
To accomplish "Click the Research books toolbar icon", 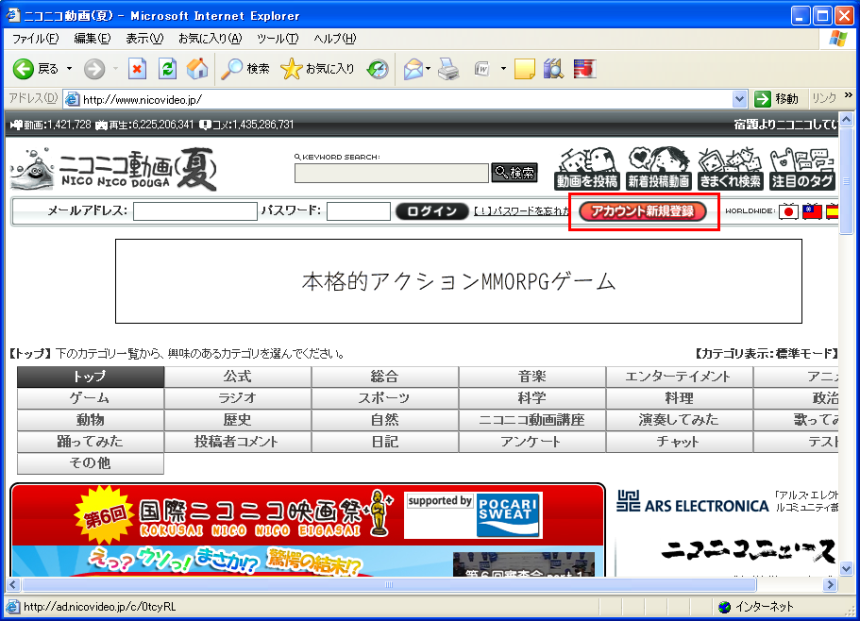I will (x=553, y=69).
